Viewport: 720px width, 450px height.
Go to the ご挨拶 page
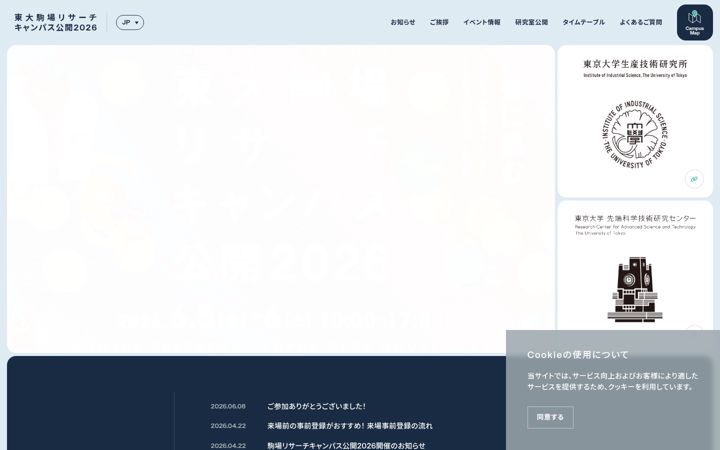pyautogui.click(x=439, y=22)
